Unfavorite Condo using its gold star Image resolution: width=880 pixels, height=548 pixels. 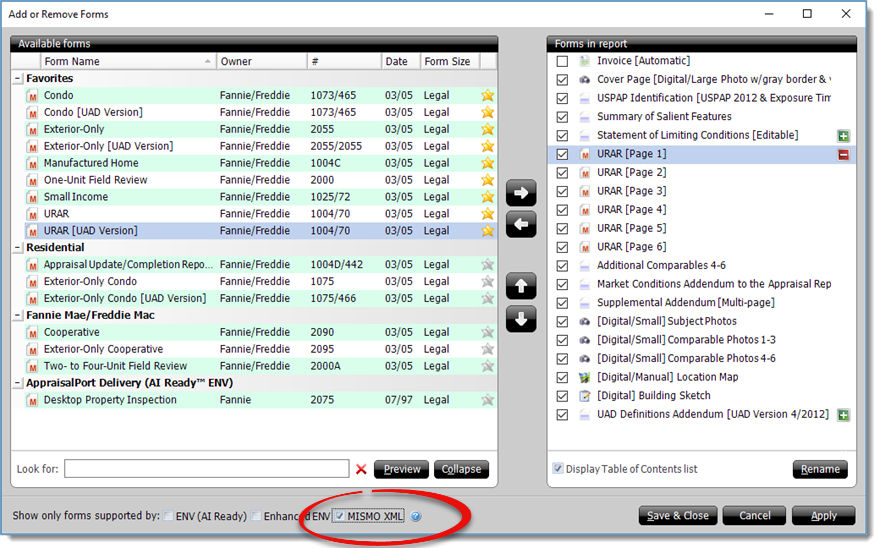pyautogui.click(x=488, y=95)
